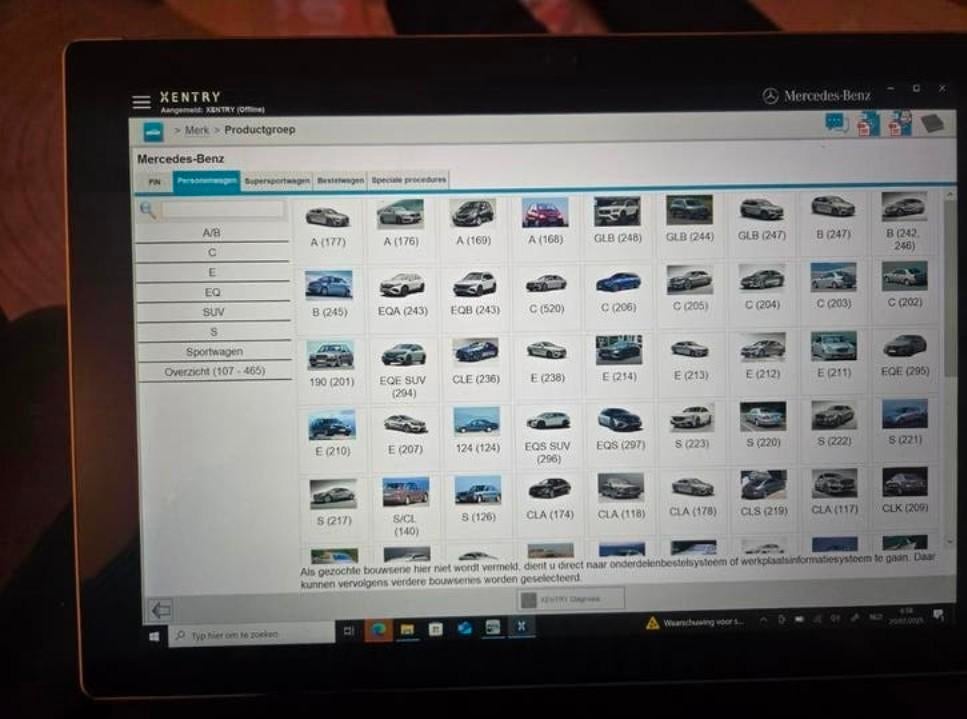
Task: Expand the chevron before Merk breadcrumb
Action: [x=179, y=130]
